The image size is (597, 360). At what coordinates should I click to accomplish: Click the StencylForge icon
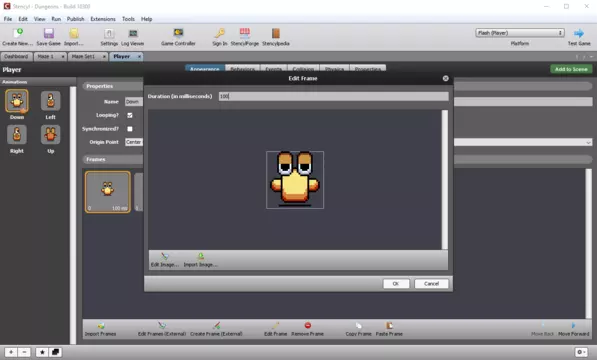point(245,33)
